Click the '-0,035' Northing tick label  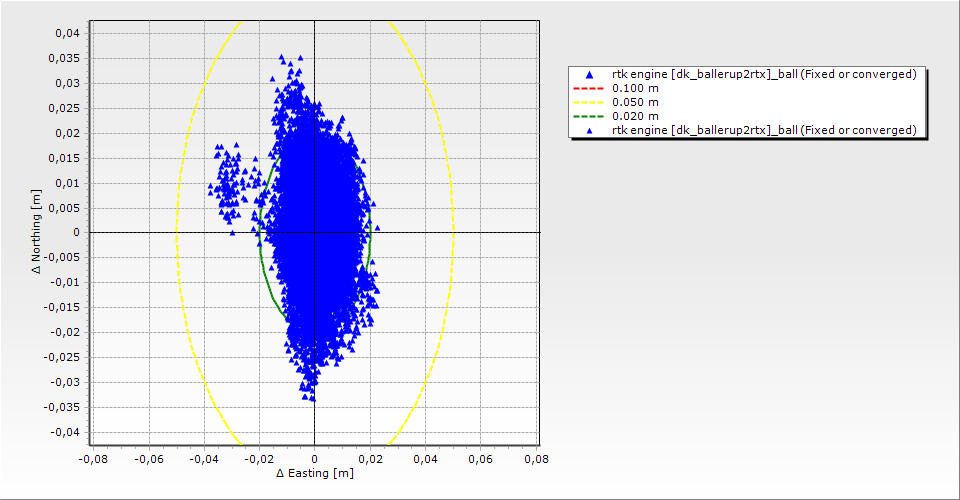[x=62, y=407]
